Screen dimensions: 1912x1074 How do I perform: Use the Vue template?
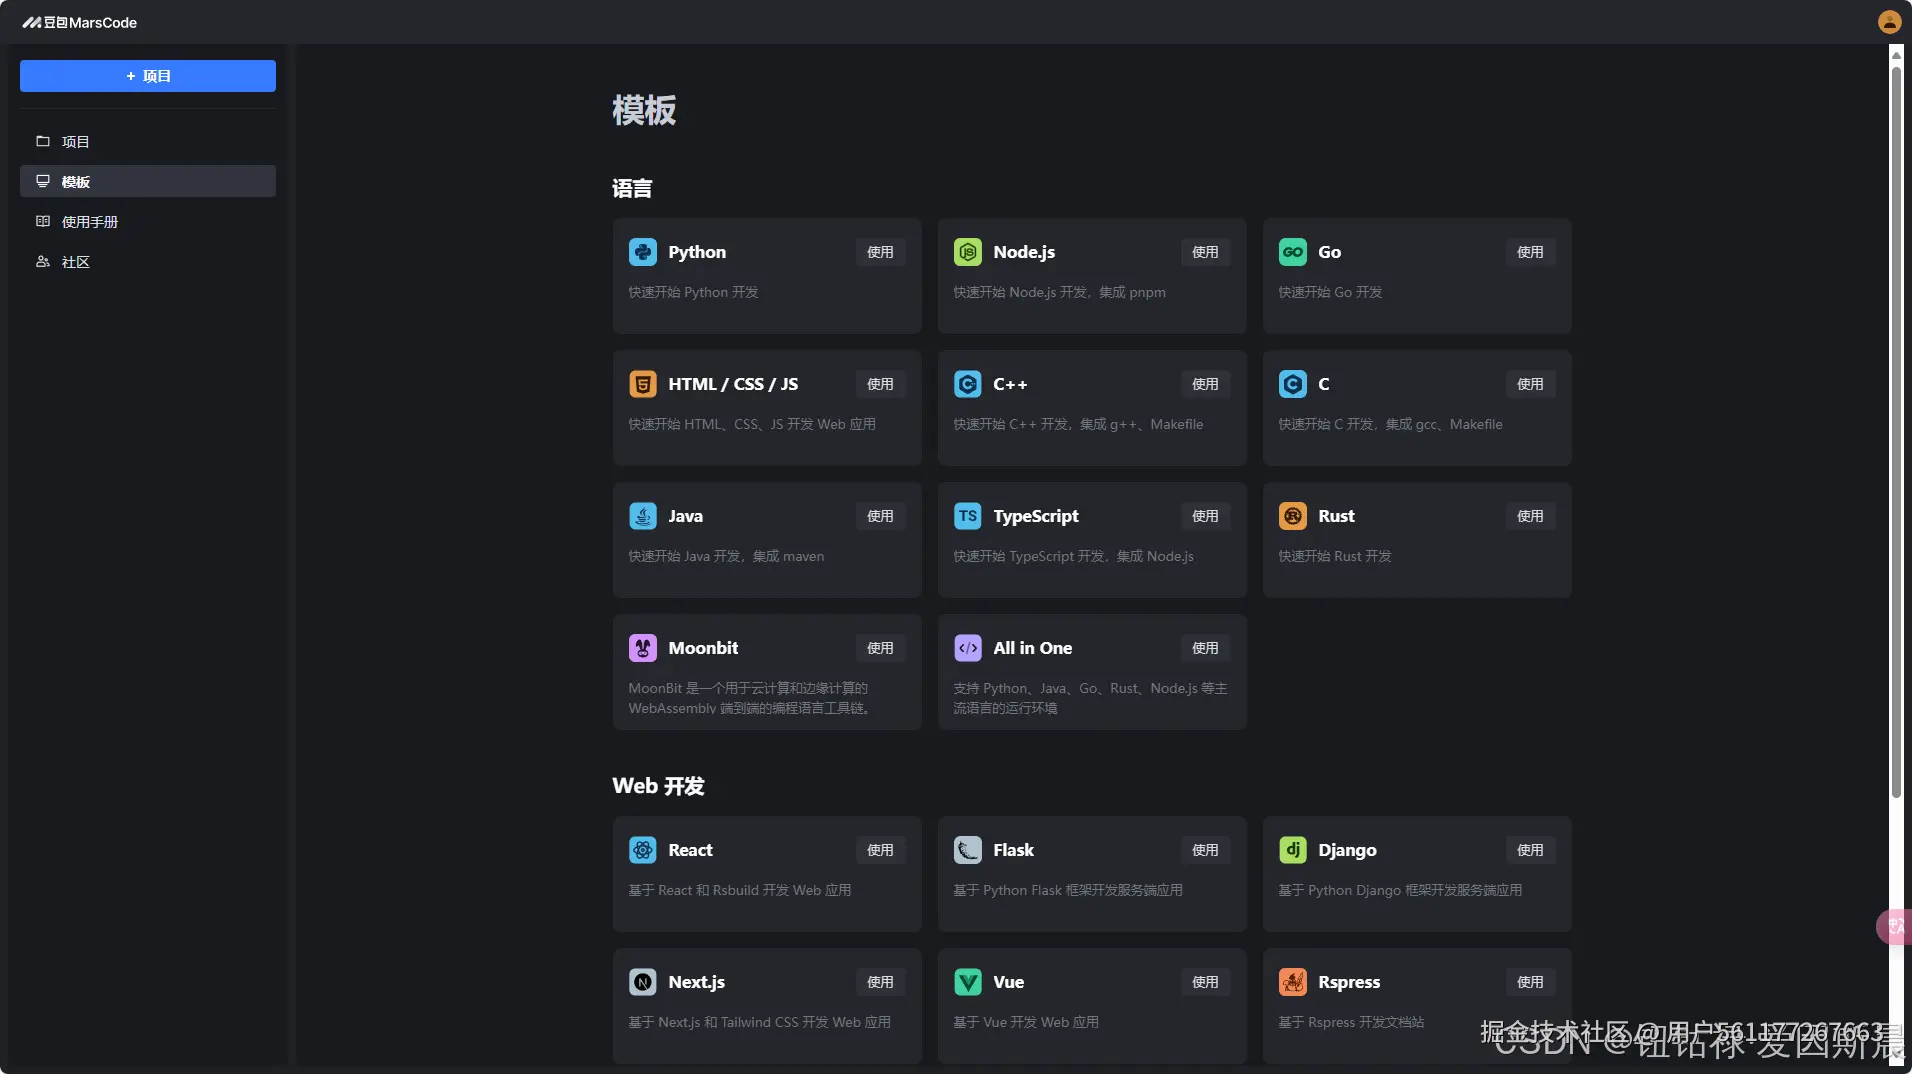tap(1205, 982)
